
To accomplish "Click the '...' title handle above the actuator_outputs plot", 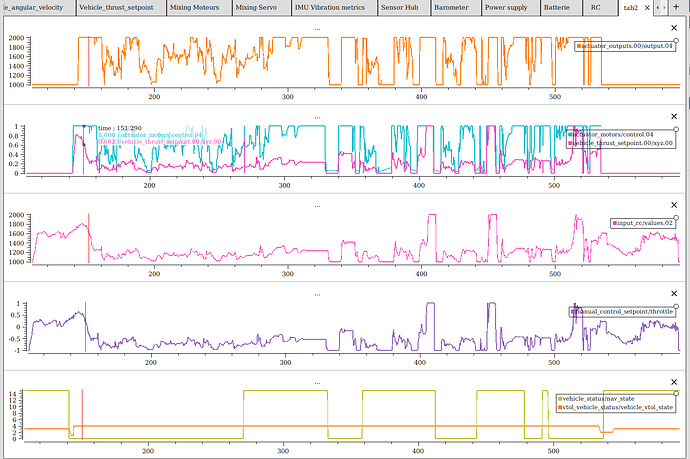I will [x=317, y=29].
